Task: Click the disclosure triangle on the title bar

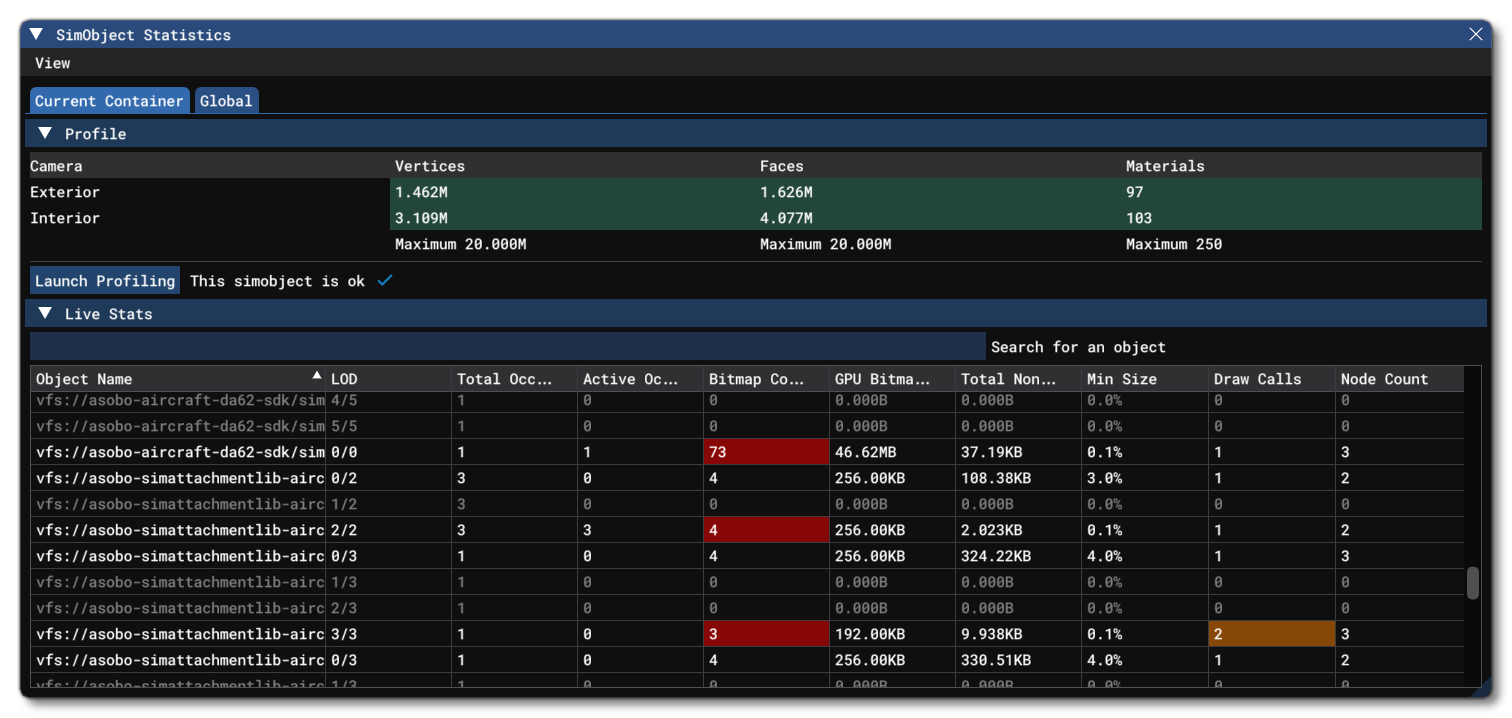Action: 36,33
